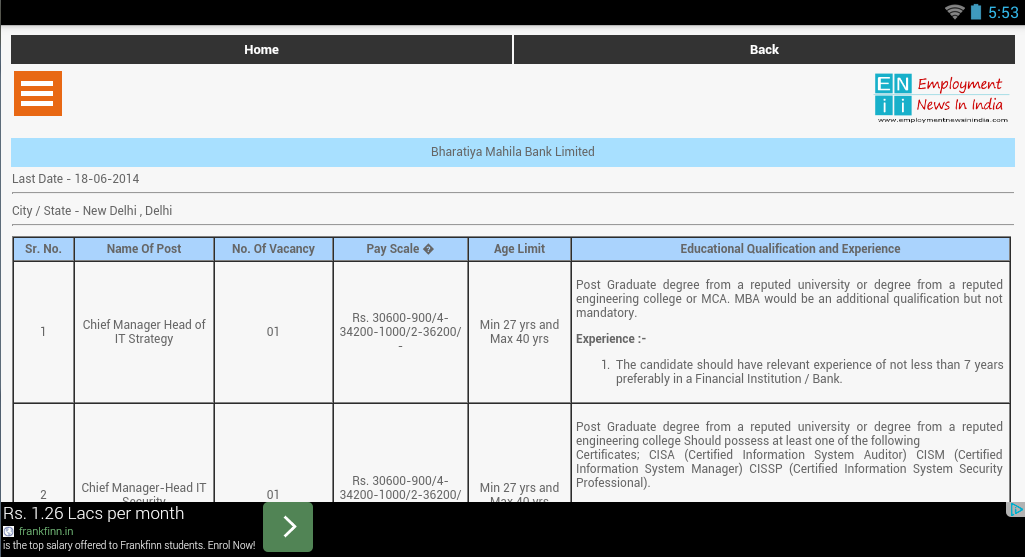Tap the green ad arrow button
This screenshot has height=557, width=1025.
click(288, 527)
